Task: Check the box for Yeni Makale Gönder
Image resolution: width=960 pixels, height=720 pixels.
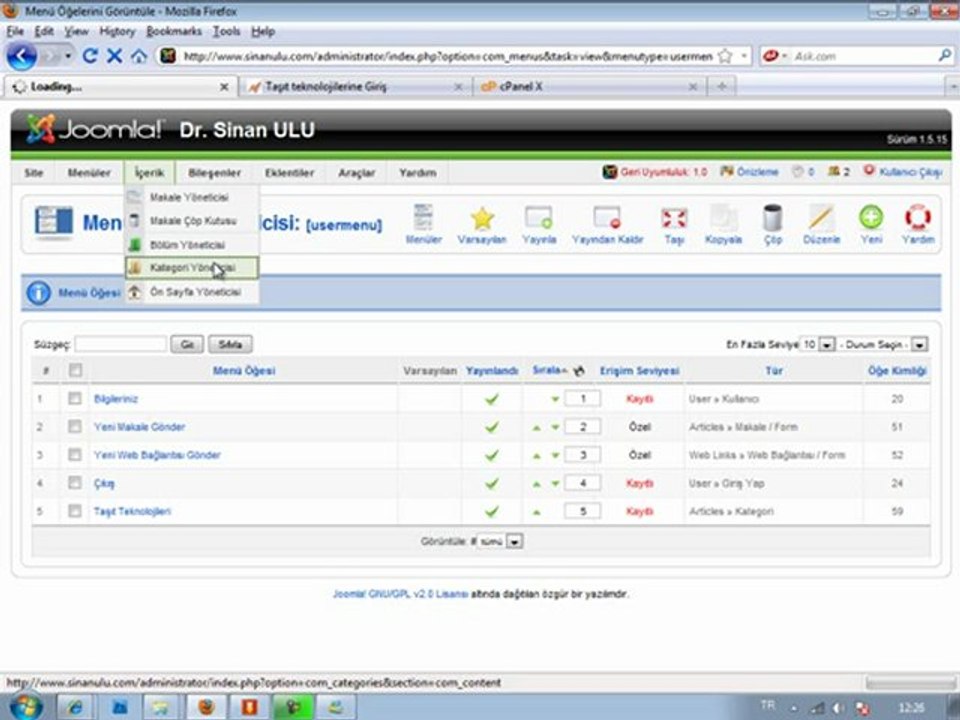Action: point(75,427)
